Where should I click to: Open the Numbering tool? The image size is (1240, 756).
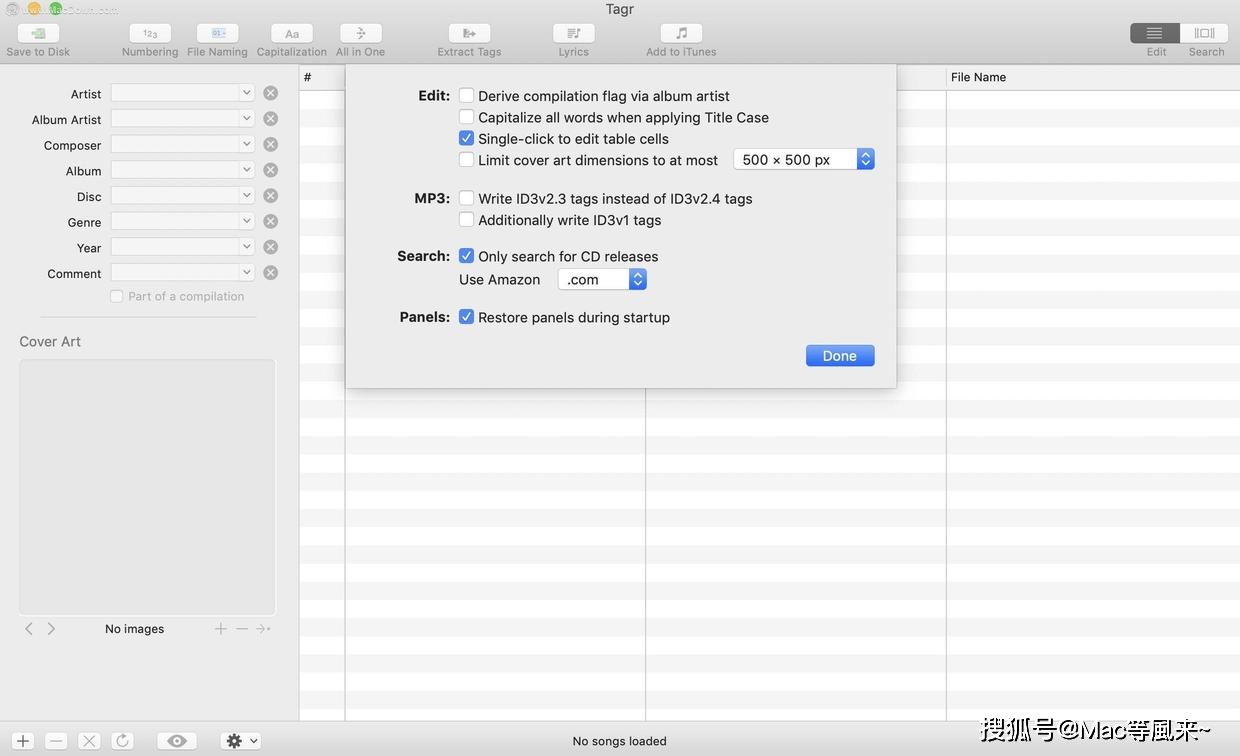click(150, 34)
